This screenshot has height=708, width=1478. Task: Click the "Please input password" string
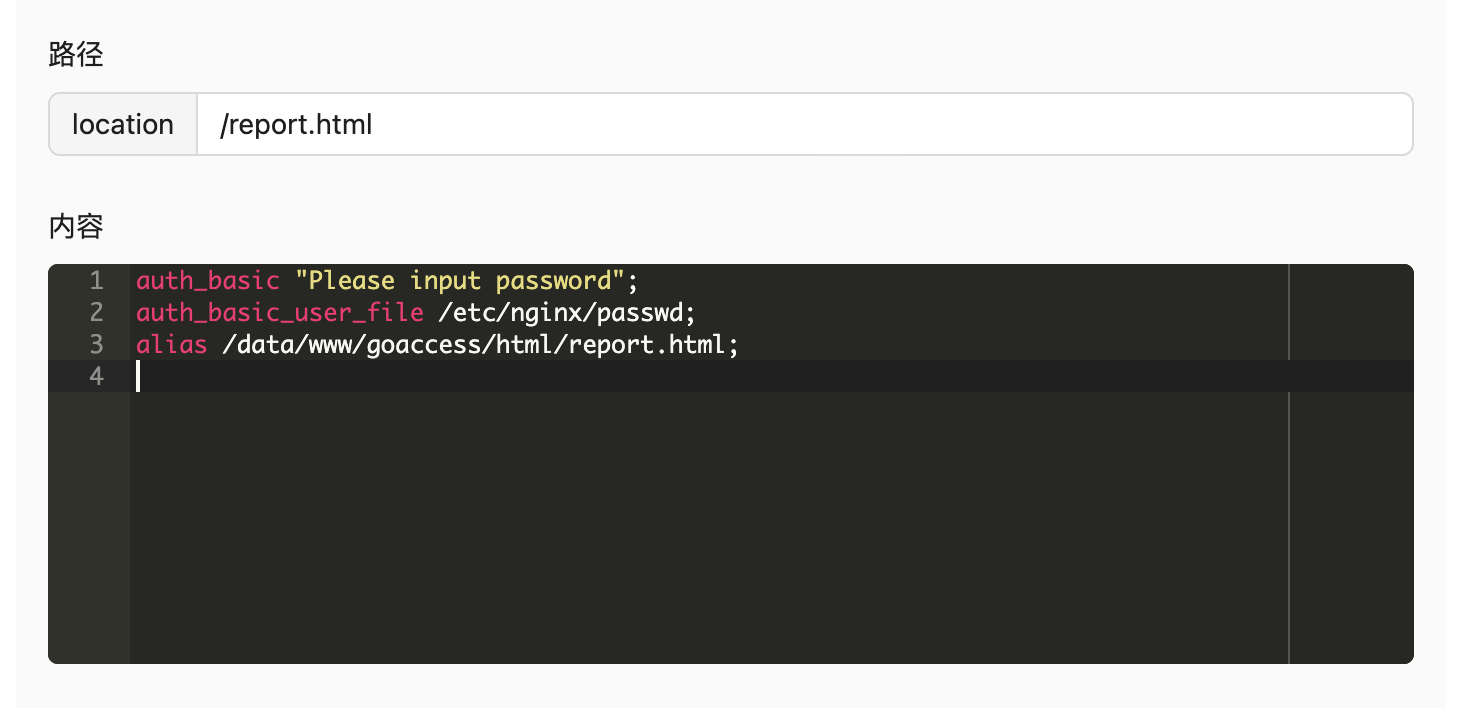click(x=460, y=280)
